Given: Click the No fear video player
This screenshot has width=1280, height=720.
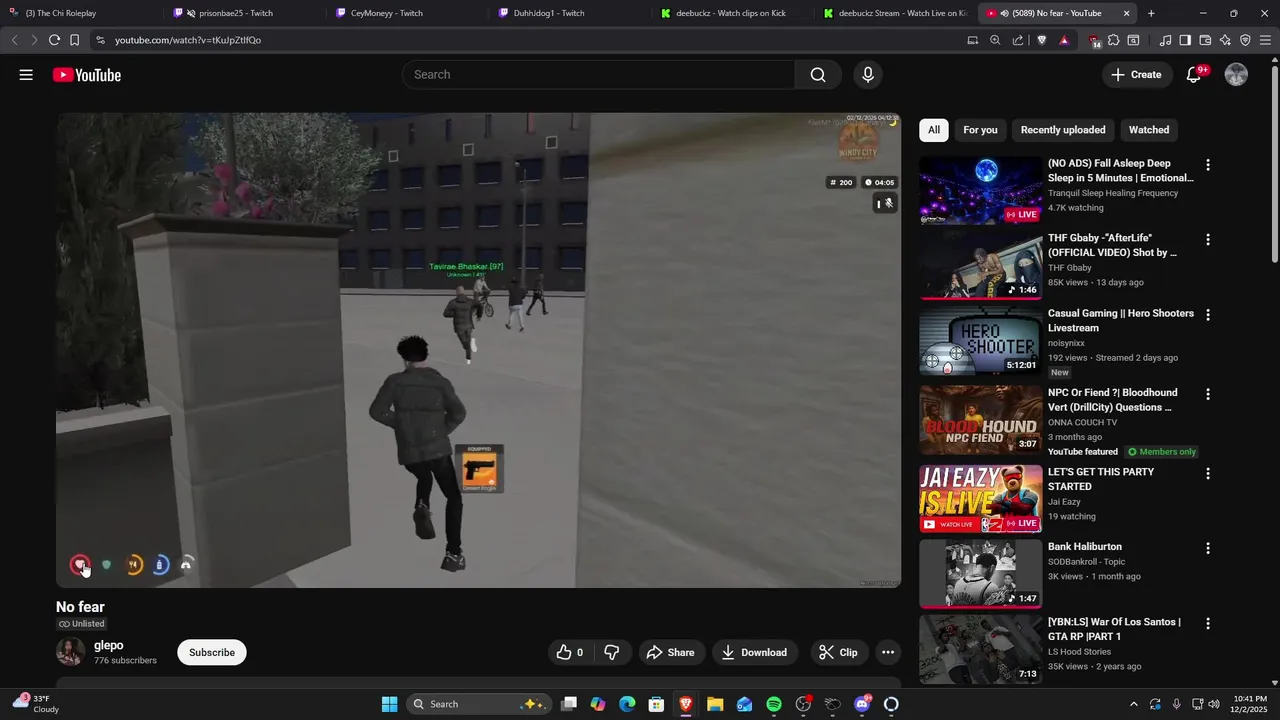Looking at the screenshot, I should (x=478, y=350).
